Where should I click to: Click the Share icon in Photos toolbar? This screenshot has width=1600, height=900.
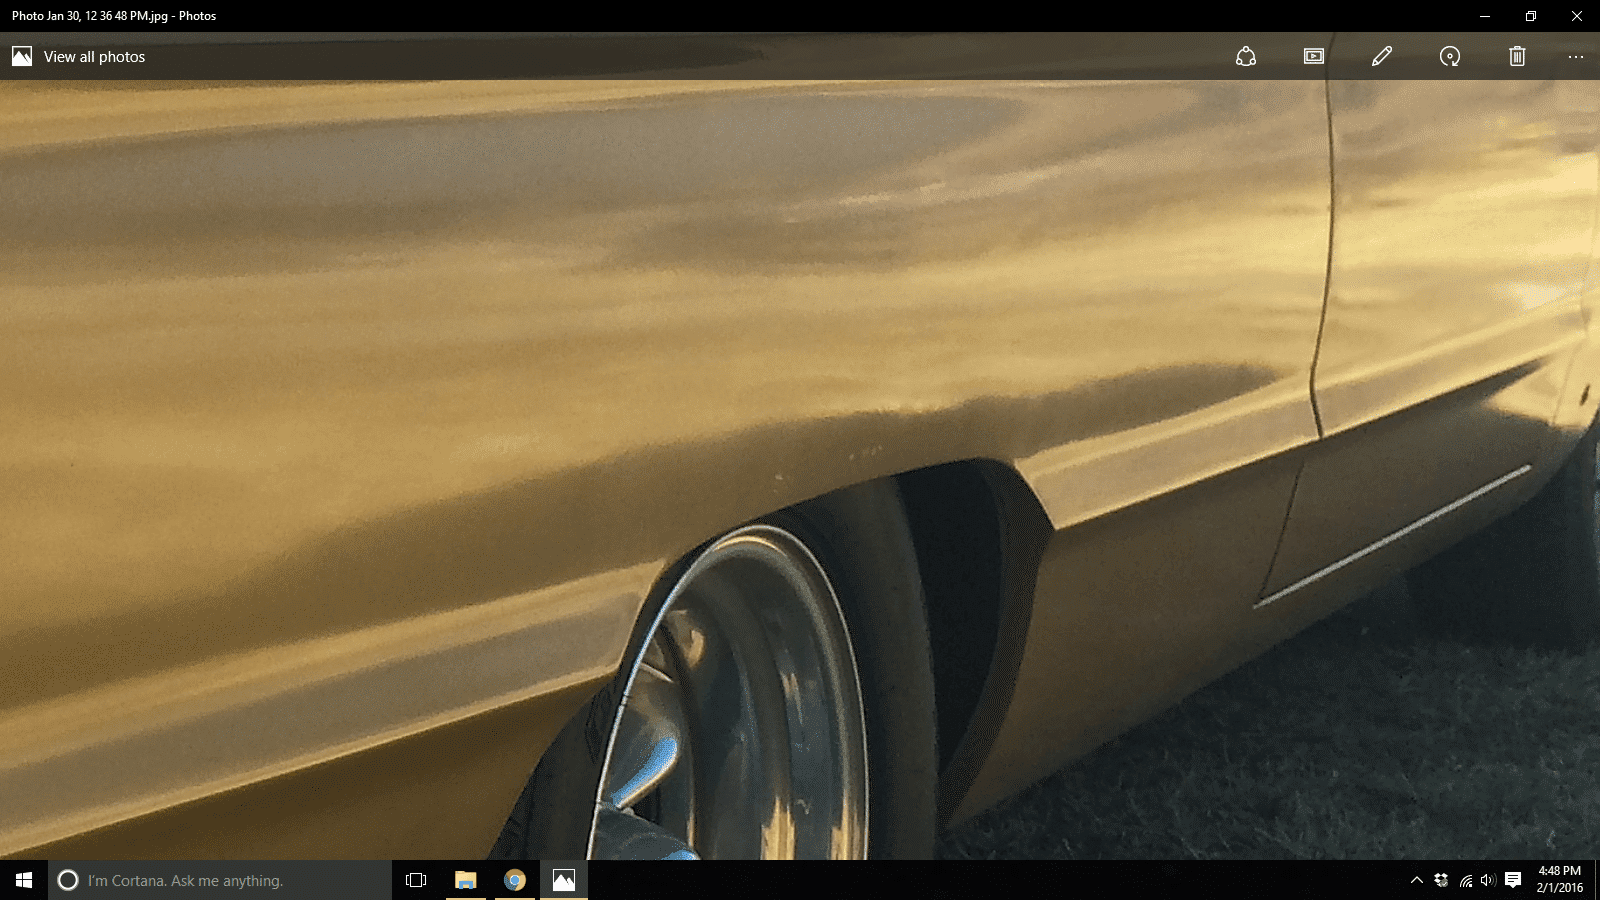click(1245, 57)
